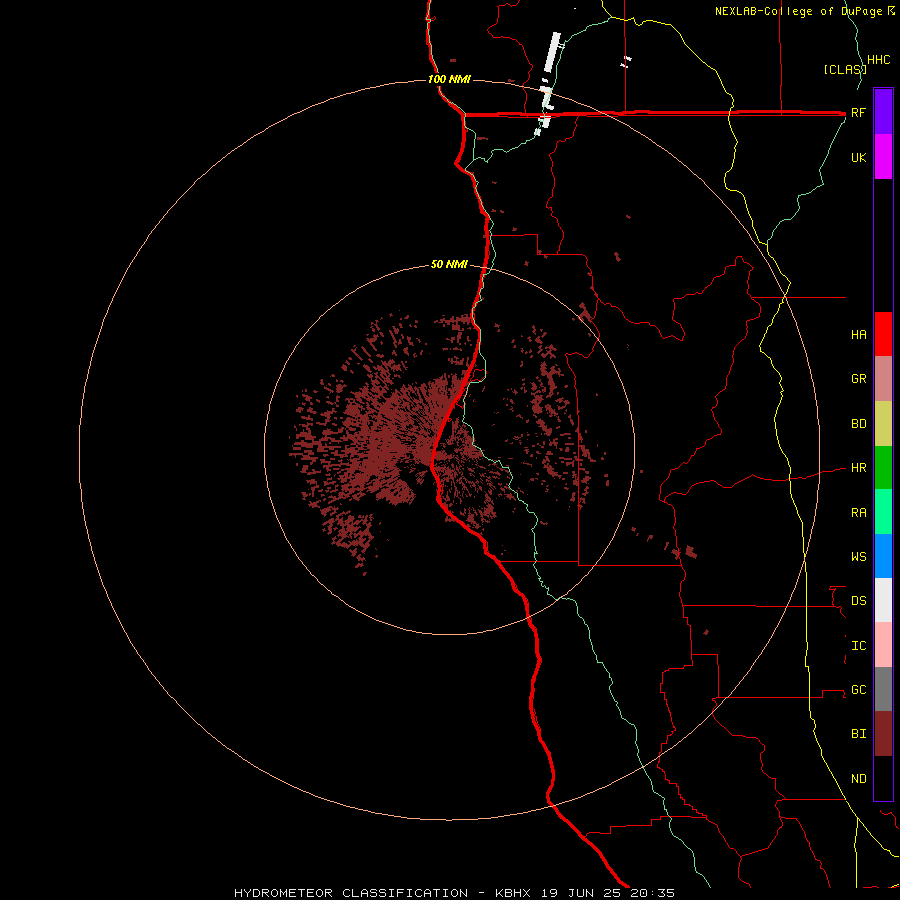Click the '100 NMI' range ring label
Screen dimensions: 900x900
coord(449,79)
